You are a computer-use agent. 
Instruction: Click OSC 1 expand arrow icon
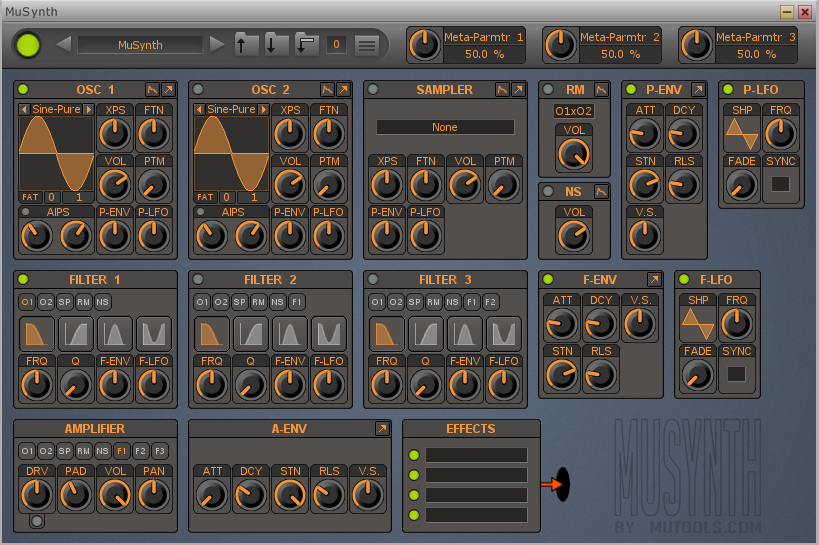(x=168, y=89)
